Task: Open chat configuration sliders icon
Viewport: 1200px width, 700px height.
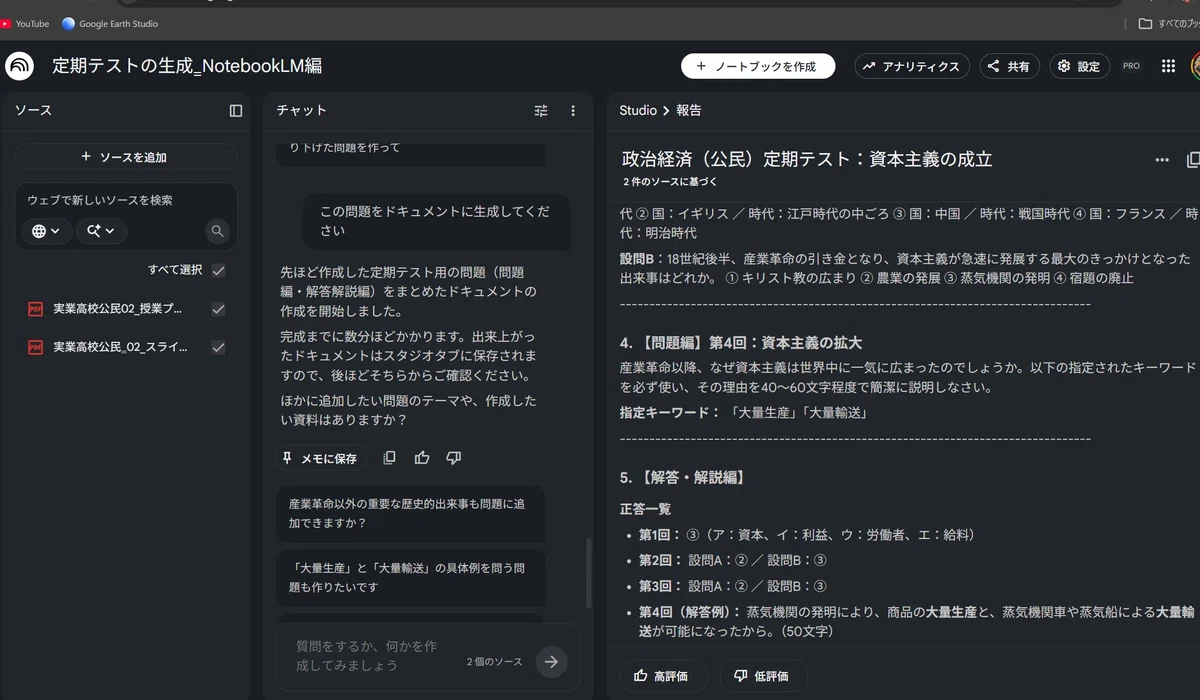Action: coord(541,110)
